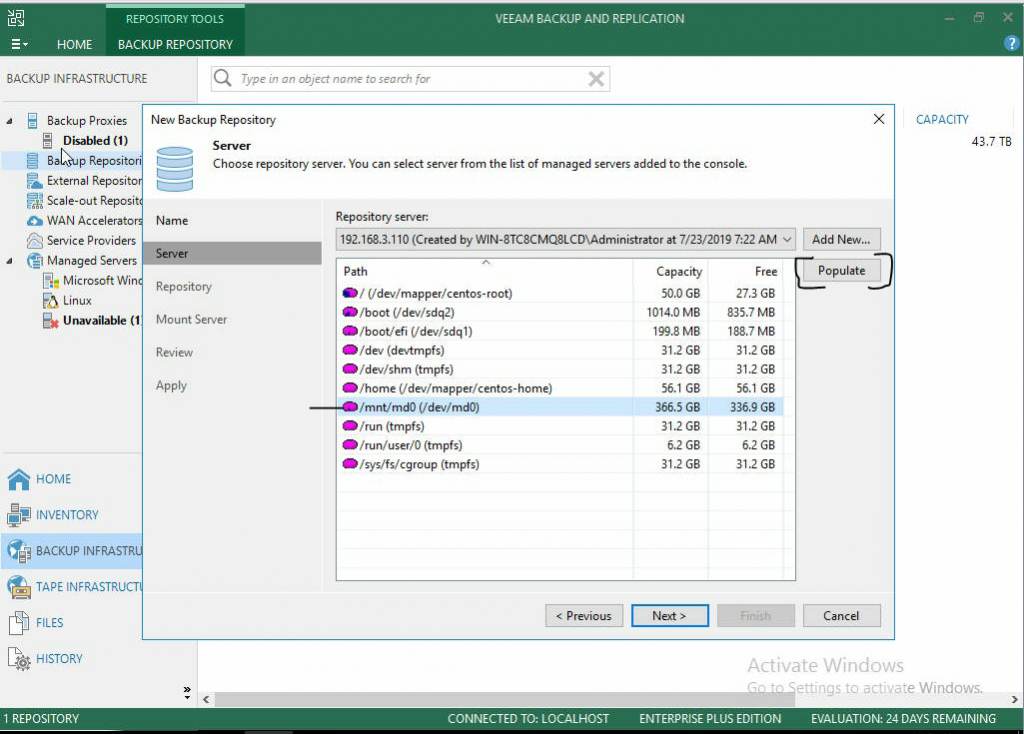Focus the object name search field
The height and width of the screenshot is (734, 1024).
pos(410,79)
